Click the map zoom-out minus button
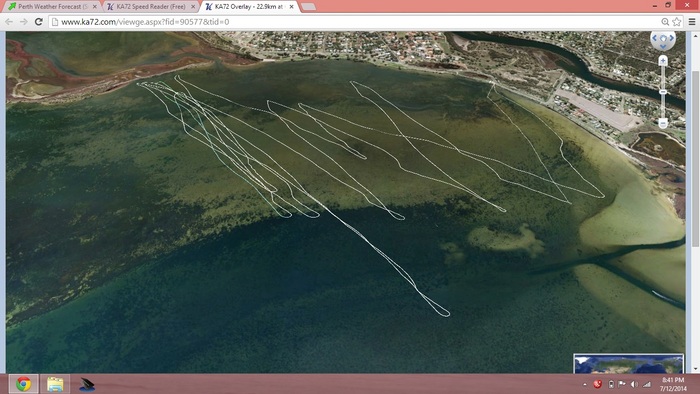The height and width of the screenshot is (394, 700). coord(663,123)
